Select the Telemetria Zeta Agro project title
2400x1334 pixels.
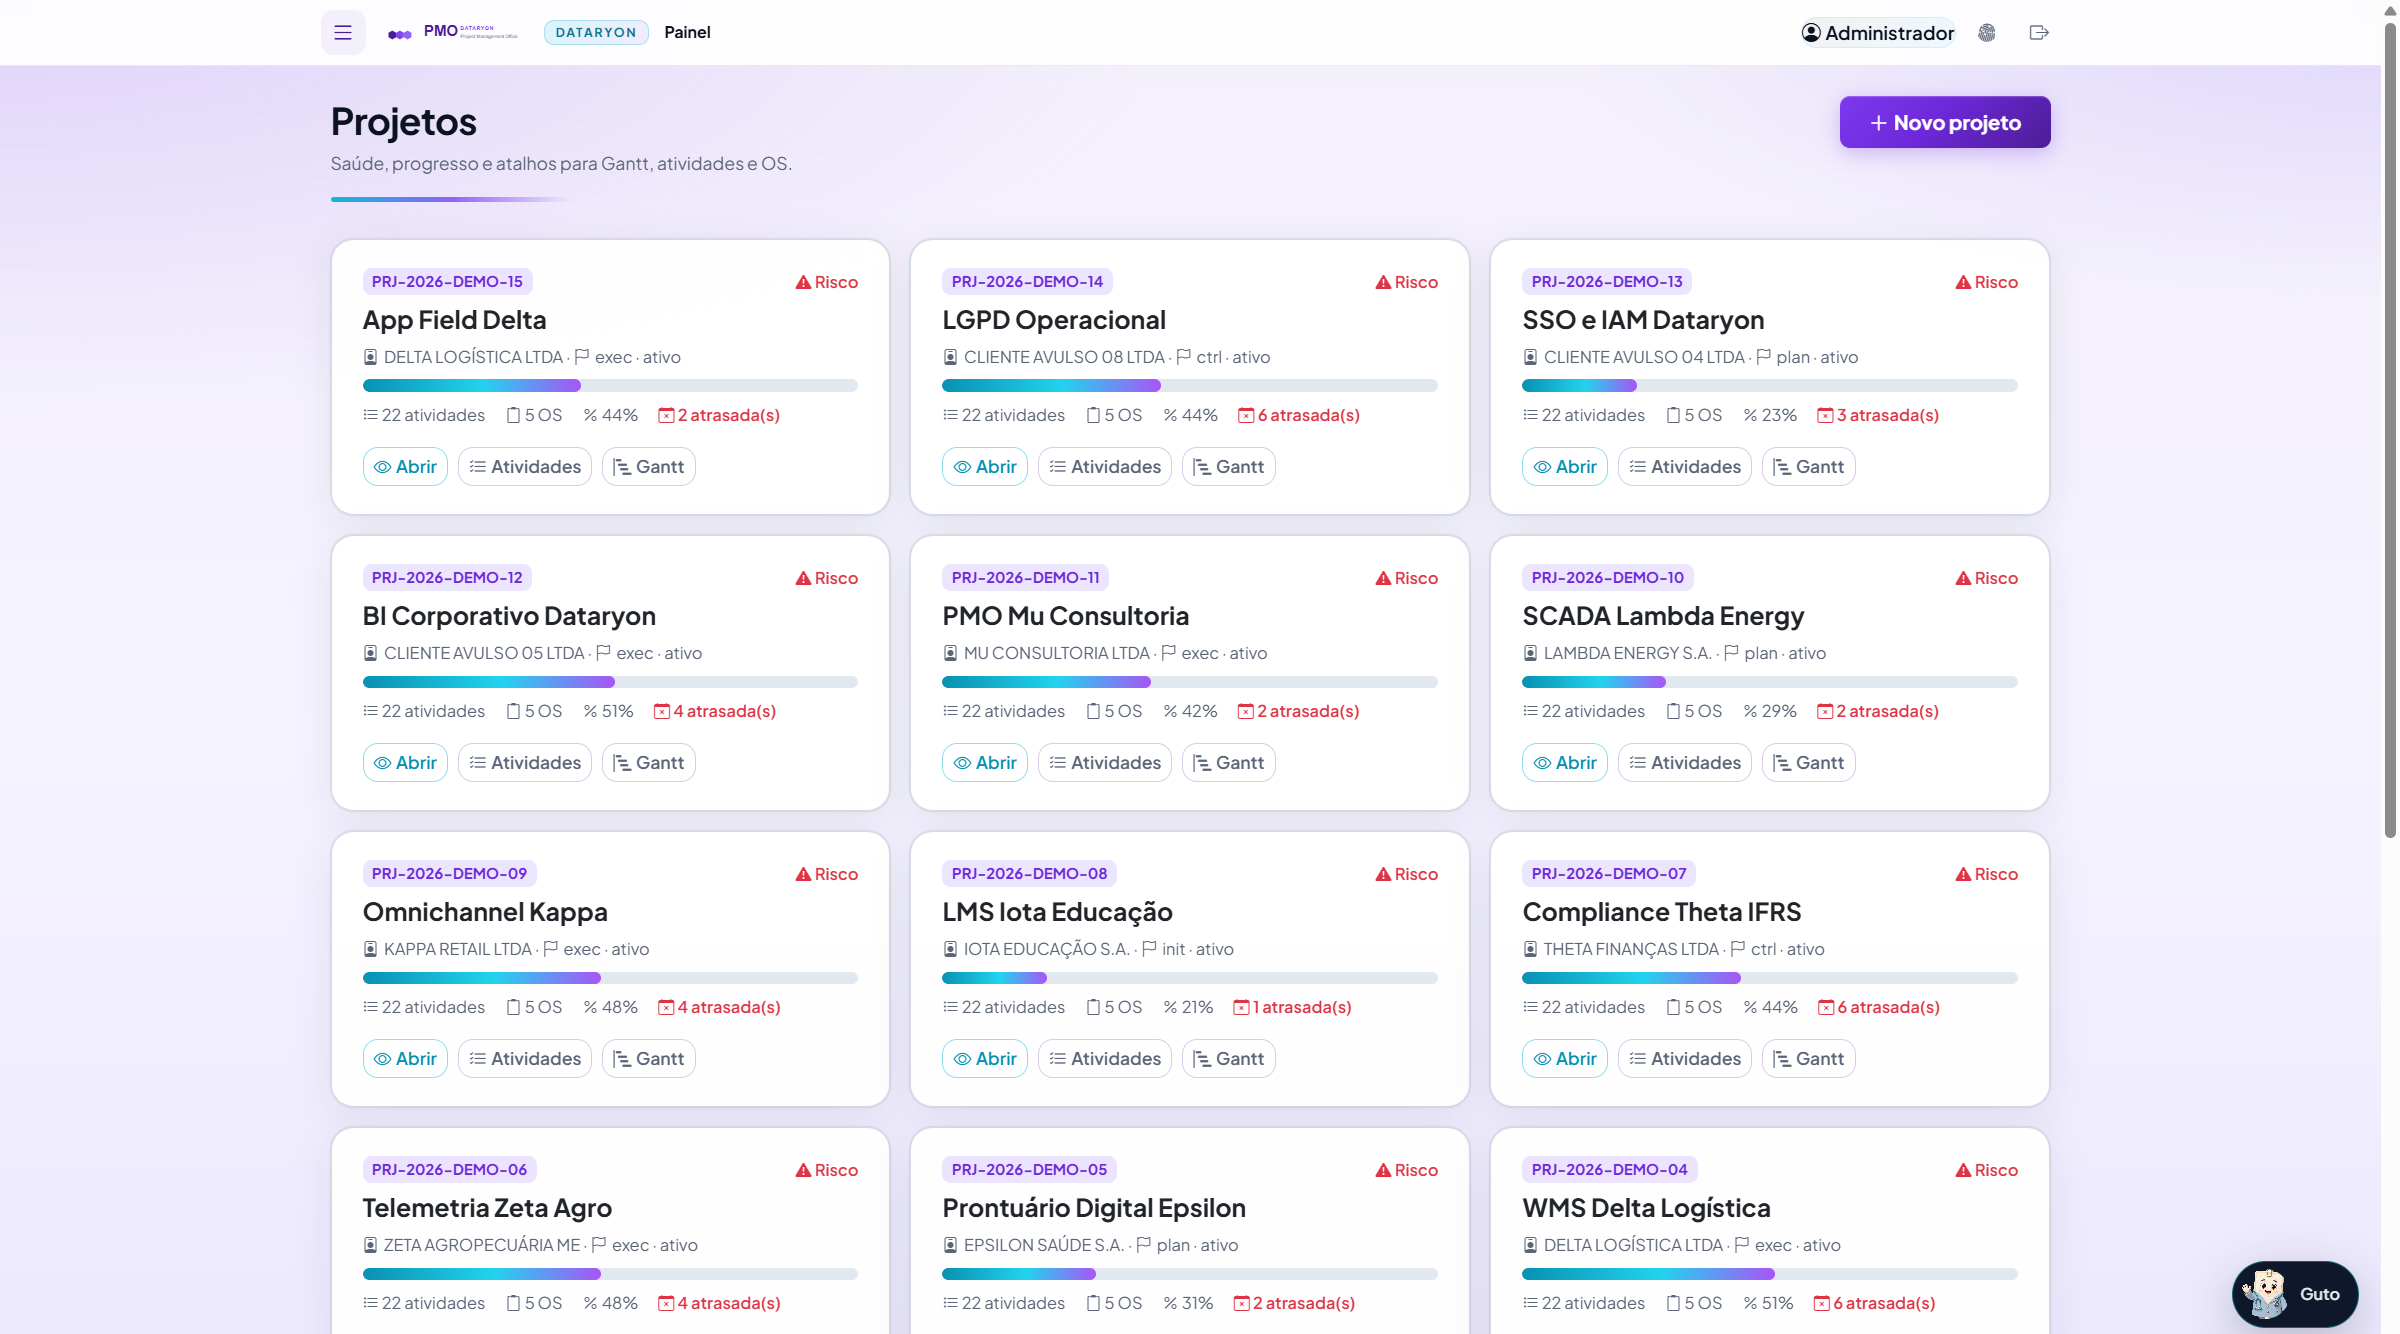(x=487, y=1208)
